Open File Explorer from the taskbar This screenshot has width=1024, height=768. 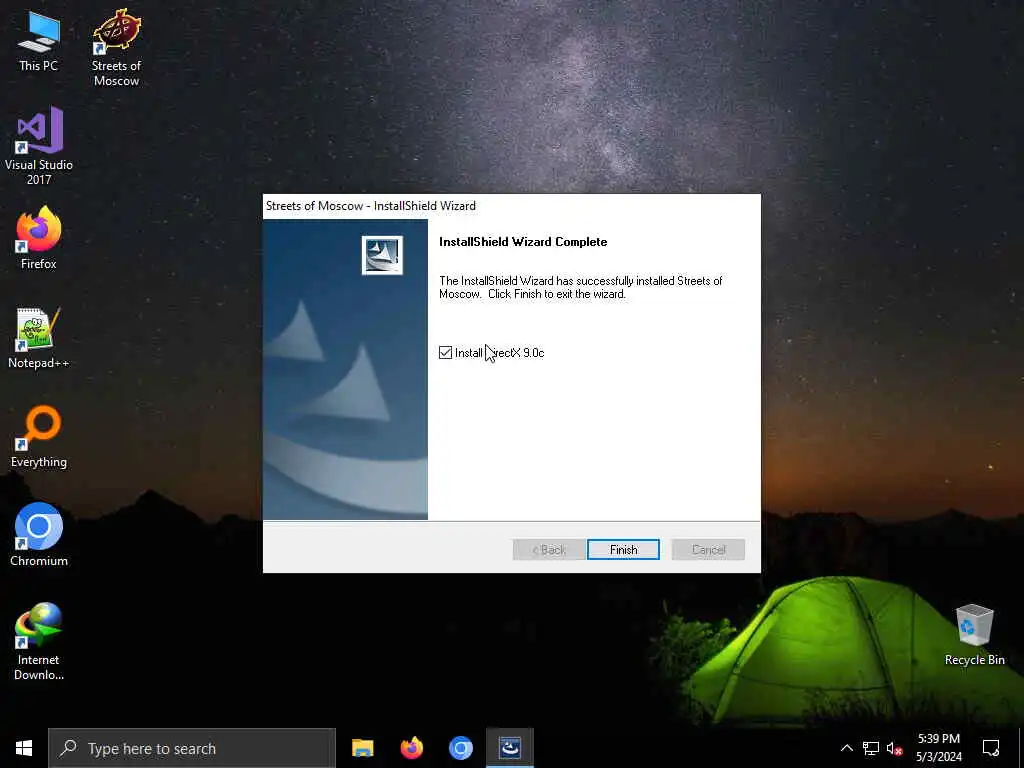(x=362, y=748)
